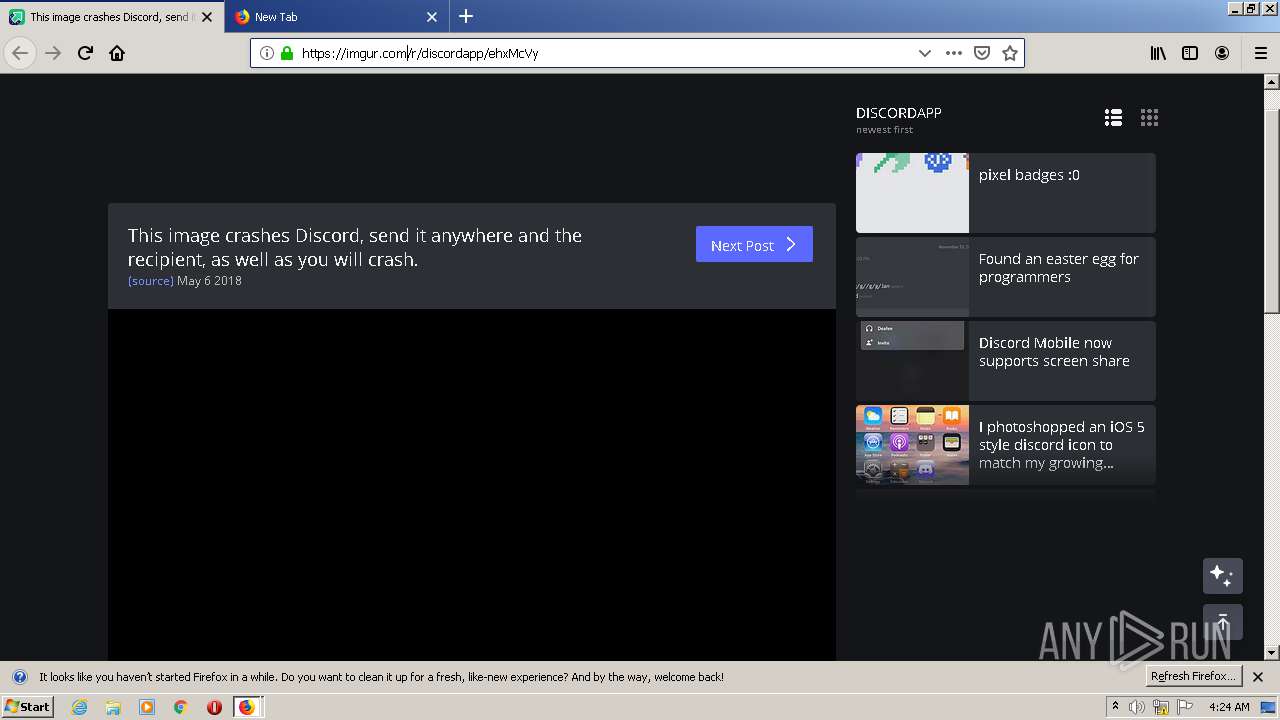Switch gallery sidebar to grid view
This screenshot has width=1280, height=720.
click(x=1149, y=118)
